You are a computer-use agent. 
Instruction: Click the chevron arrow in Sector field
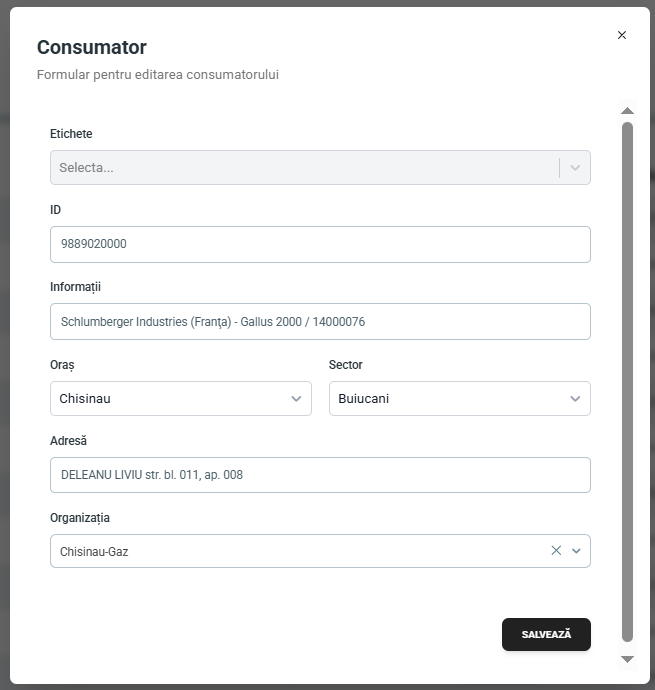click(x=575, y=399)
